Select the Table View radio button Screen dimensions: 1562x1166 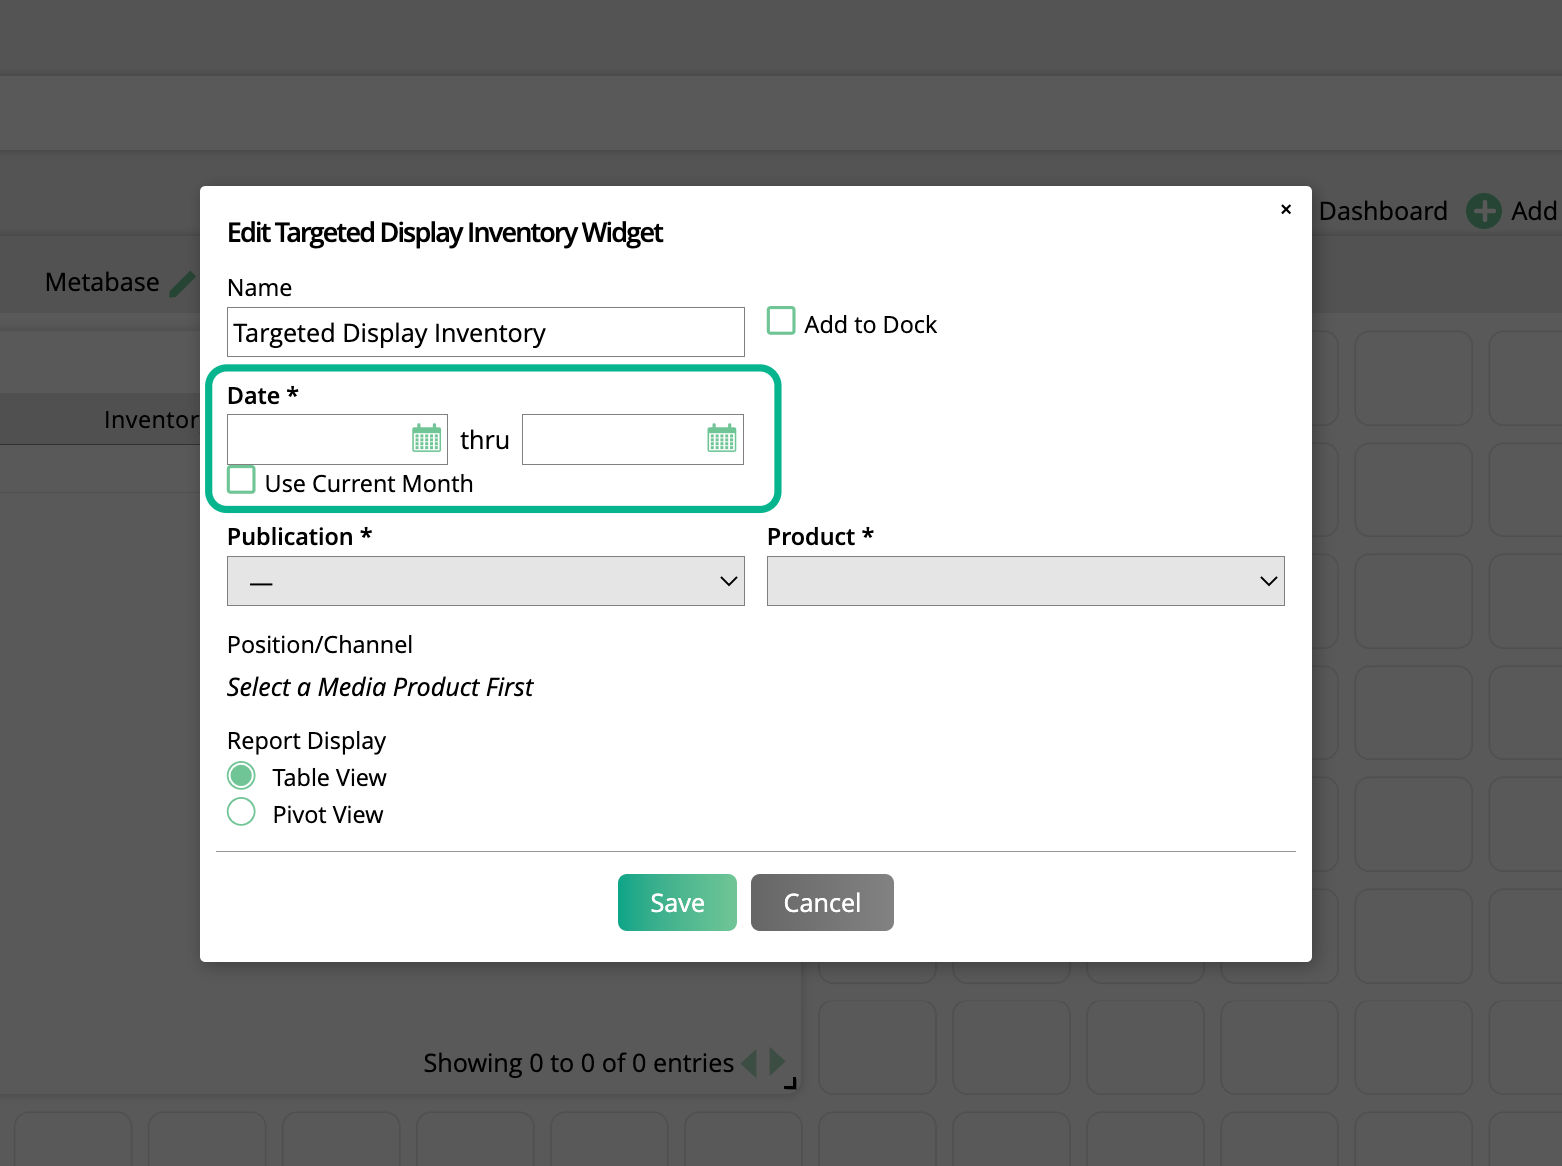pyautogui.click(x=241, y=775)
